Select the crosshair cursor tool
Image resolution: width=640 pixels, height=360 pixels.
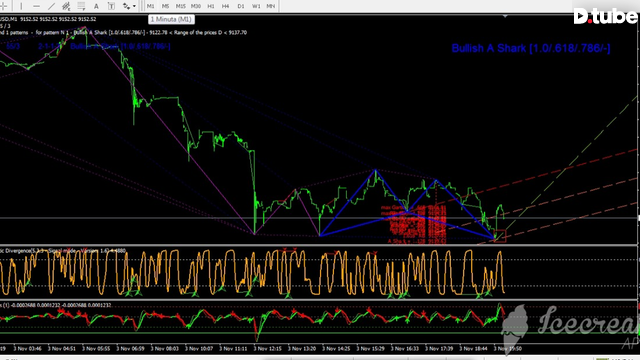pos(3,6)
